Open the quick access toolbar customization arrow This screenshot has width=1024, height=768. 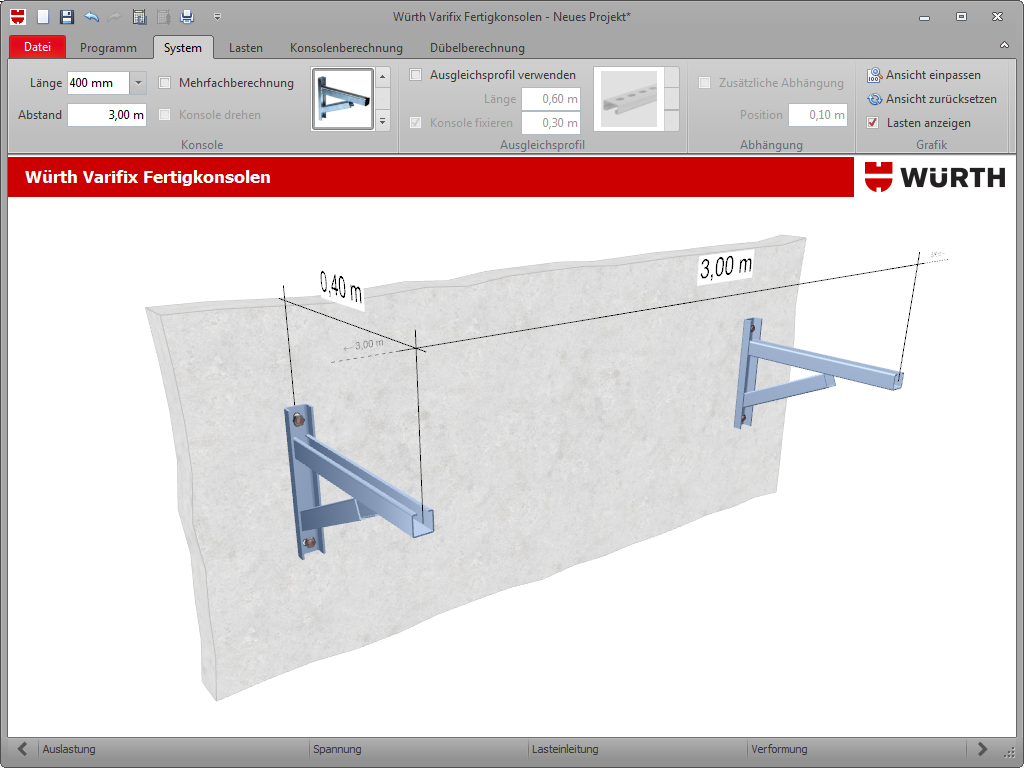pyautogui.click(x=217, y=16)
